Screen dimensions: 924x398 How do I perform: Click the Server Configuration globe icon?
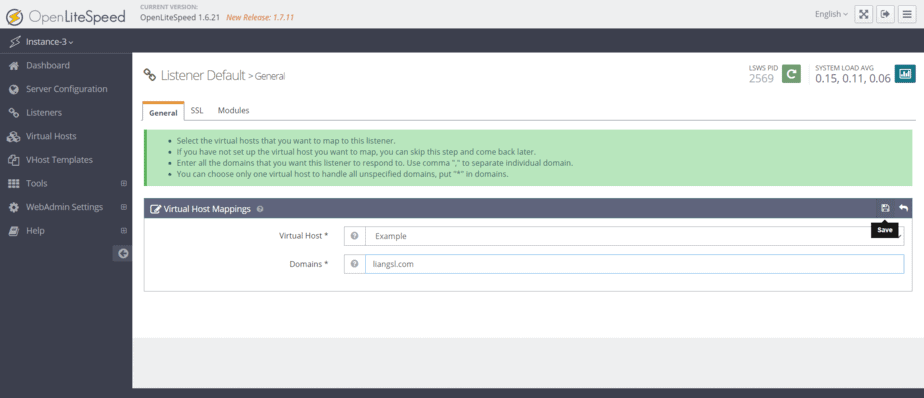click(x=14, y=90)
